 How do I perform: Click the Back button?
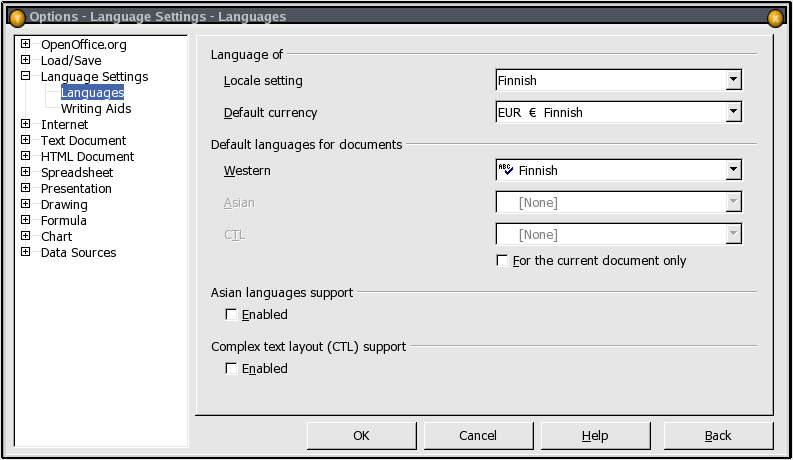[719, 436]
